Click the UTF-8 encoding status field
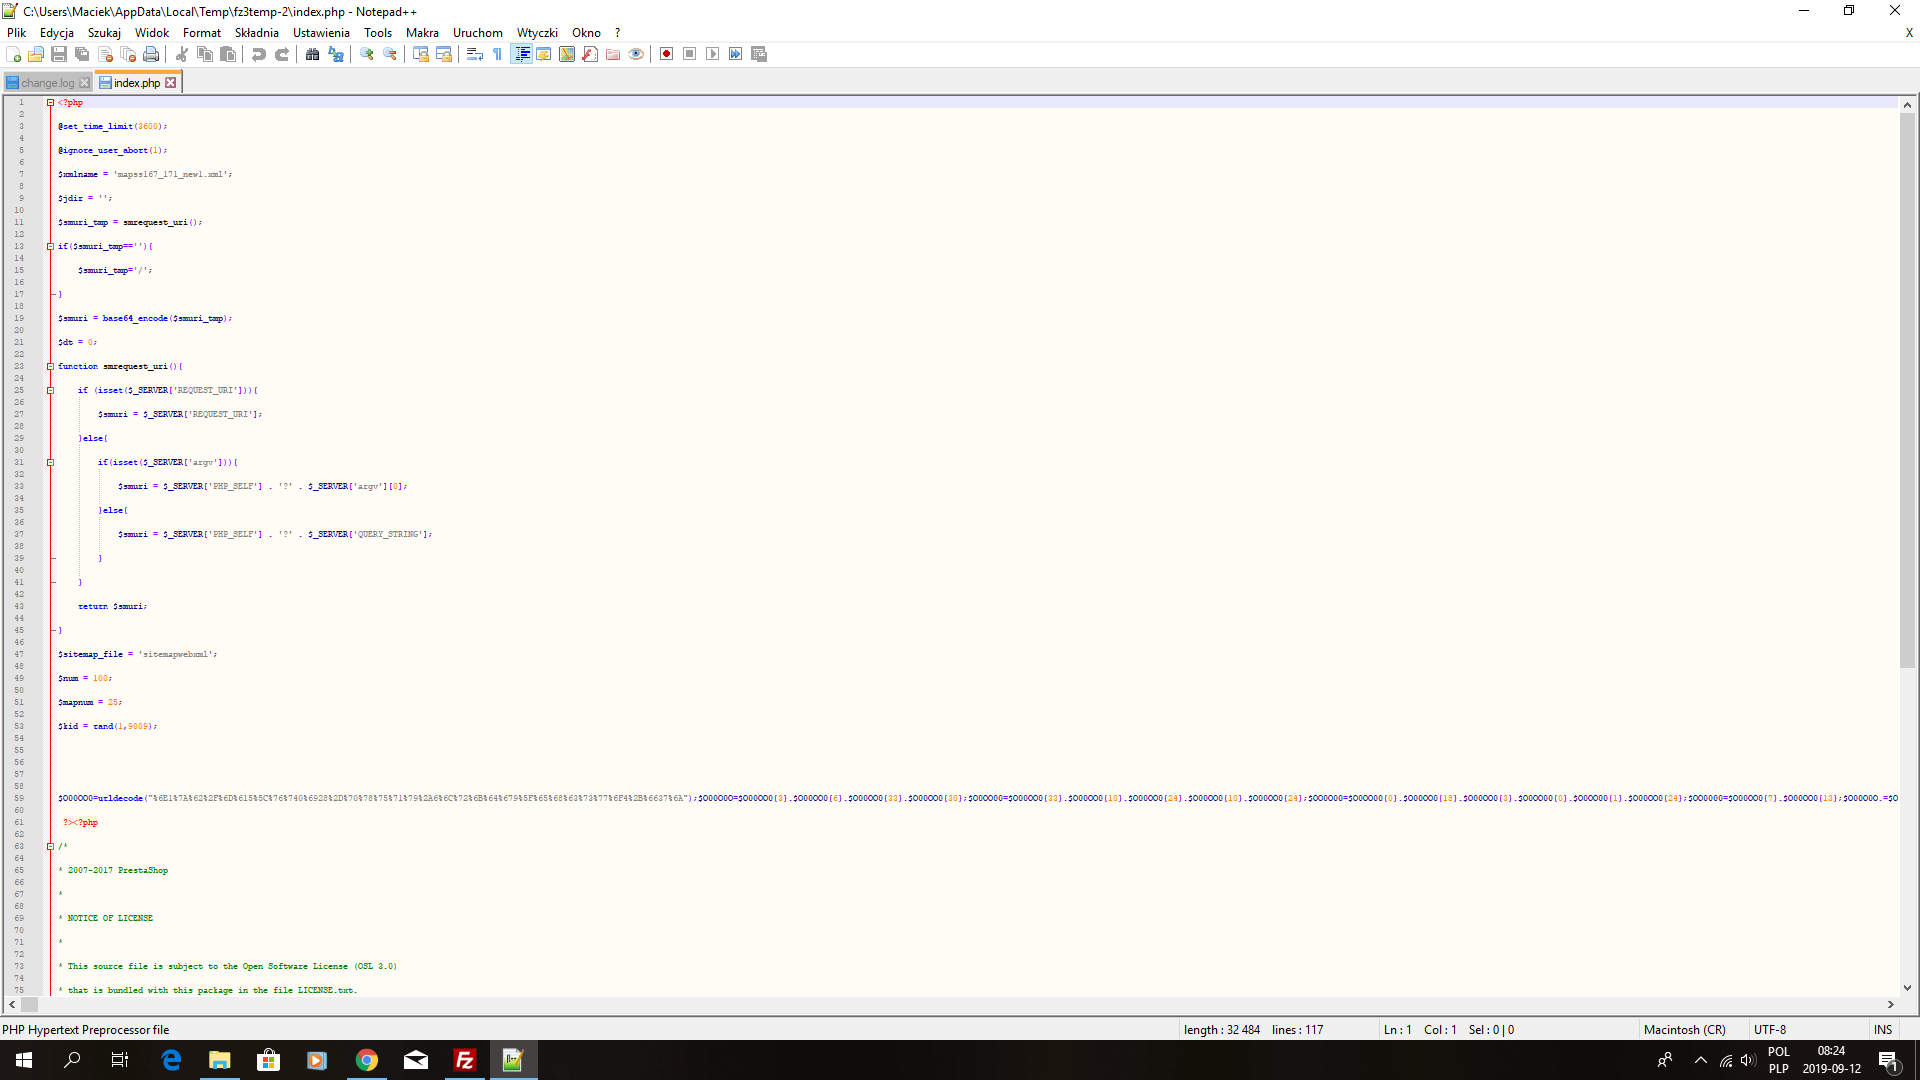Image resolution: width=1920 pixels, height=1080 pixels. [x=1769, y=1029]
